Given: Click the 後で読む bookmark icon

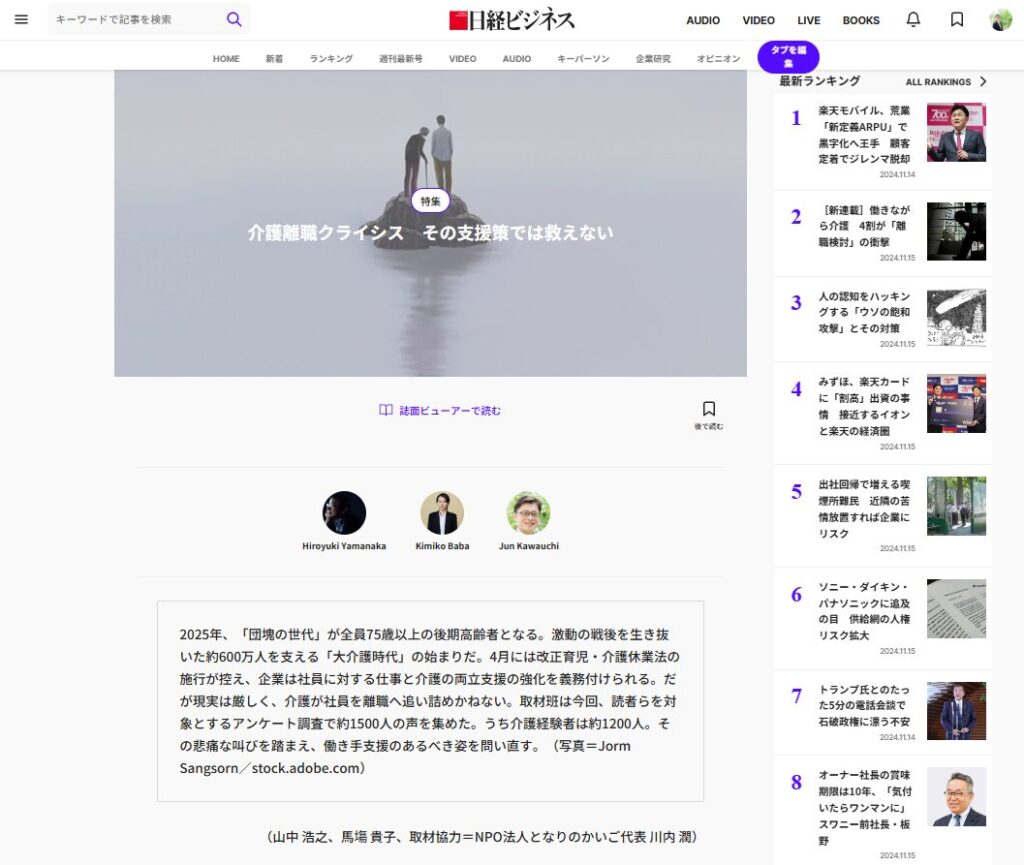Looking at the screenshot, I should click(x=709, y=409).
